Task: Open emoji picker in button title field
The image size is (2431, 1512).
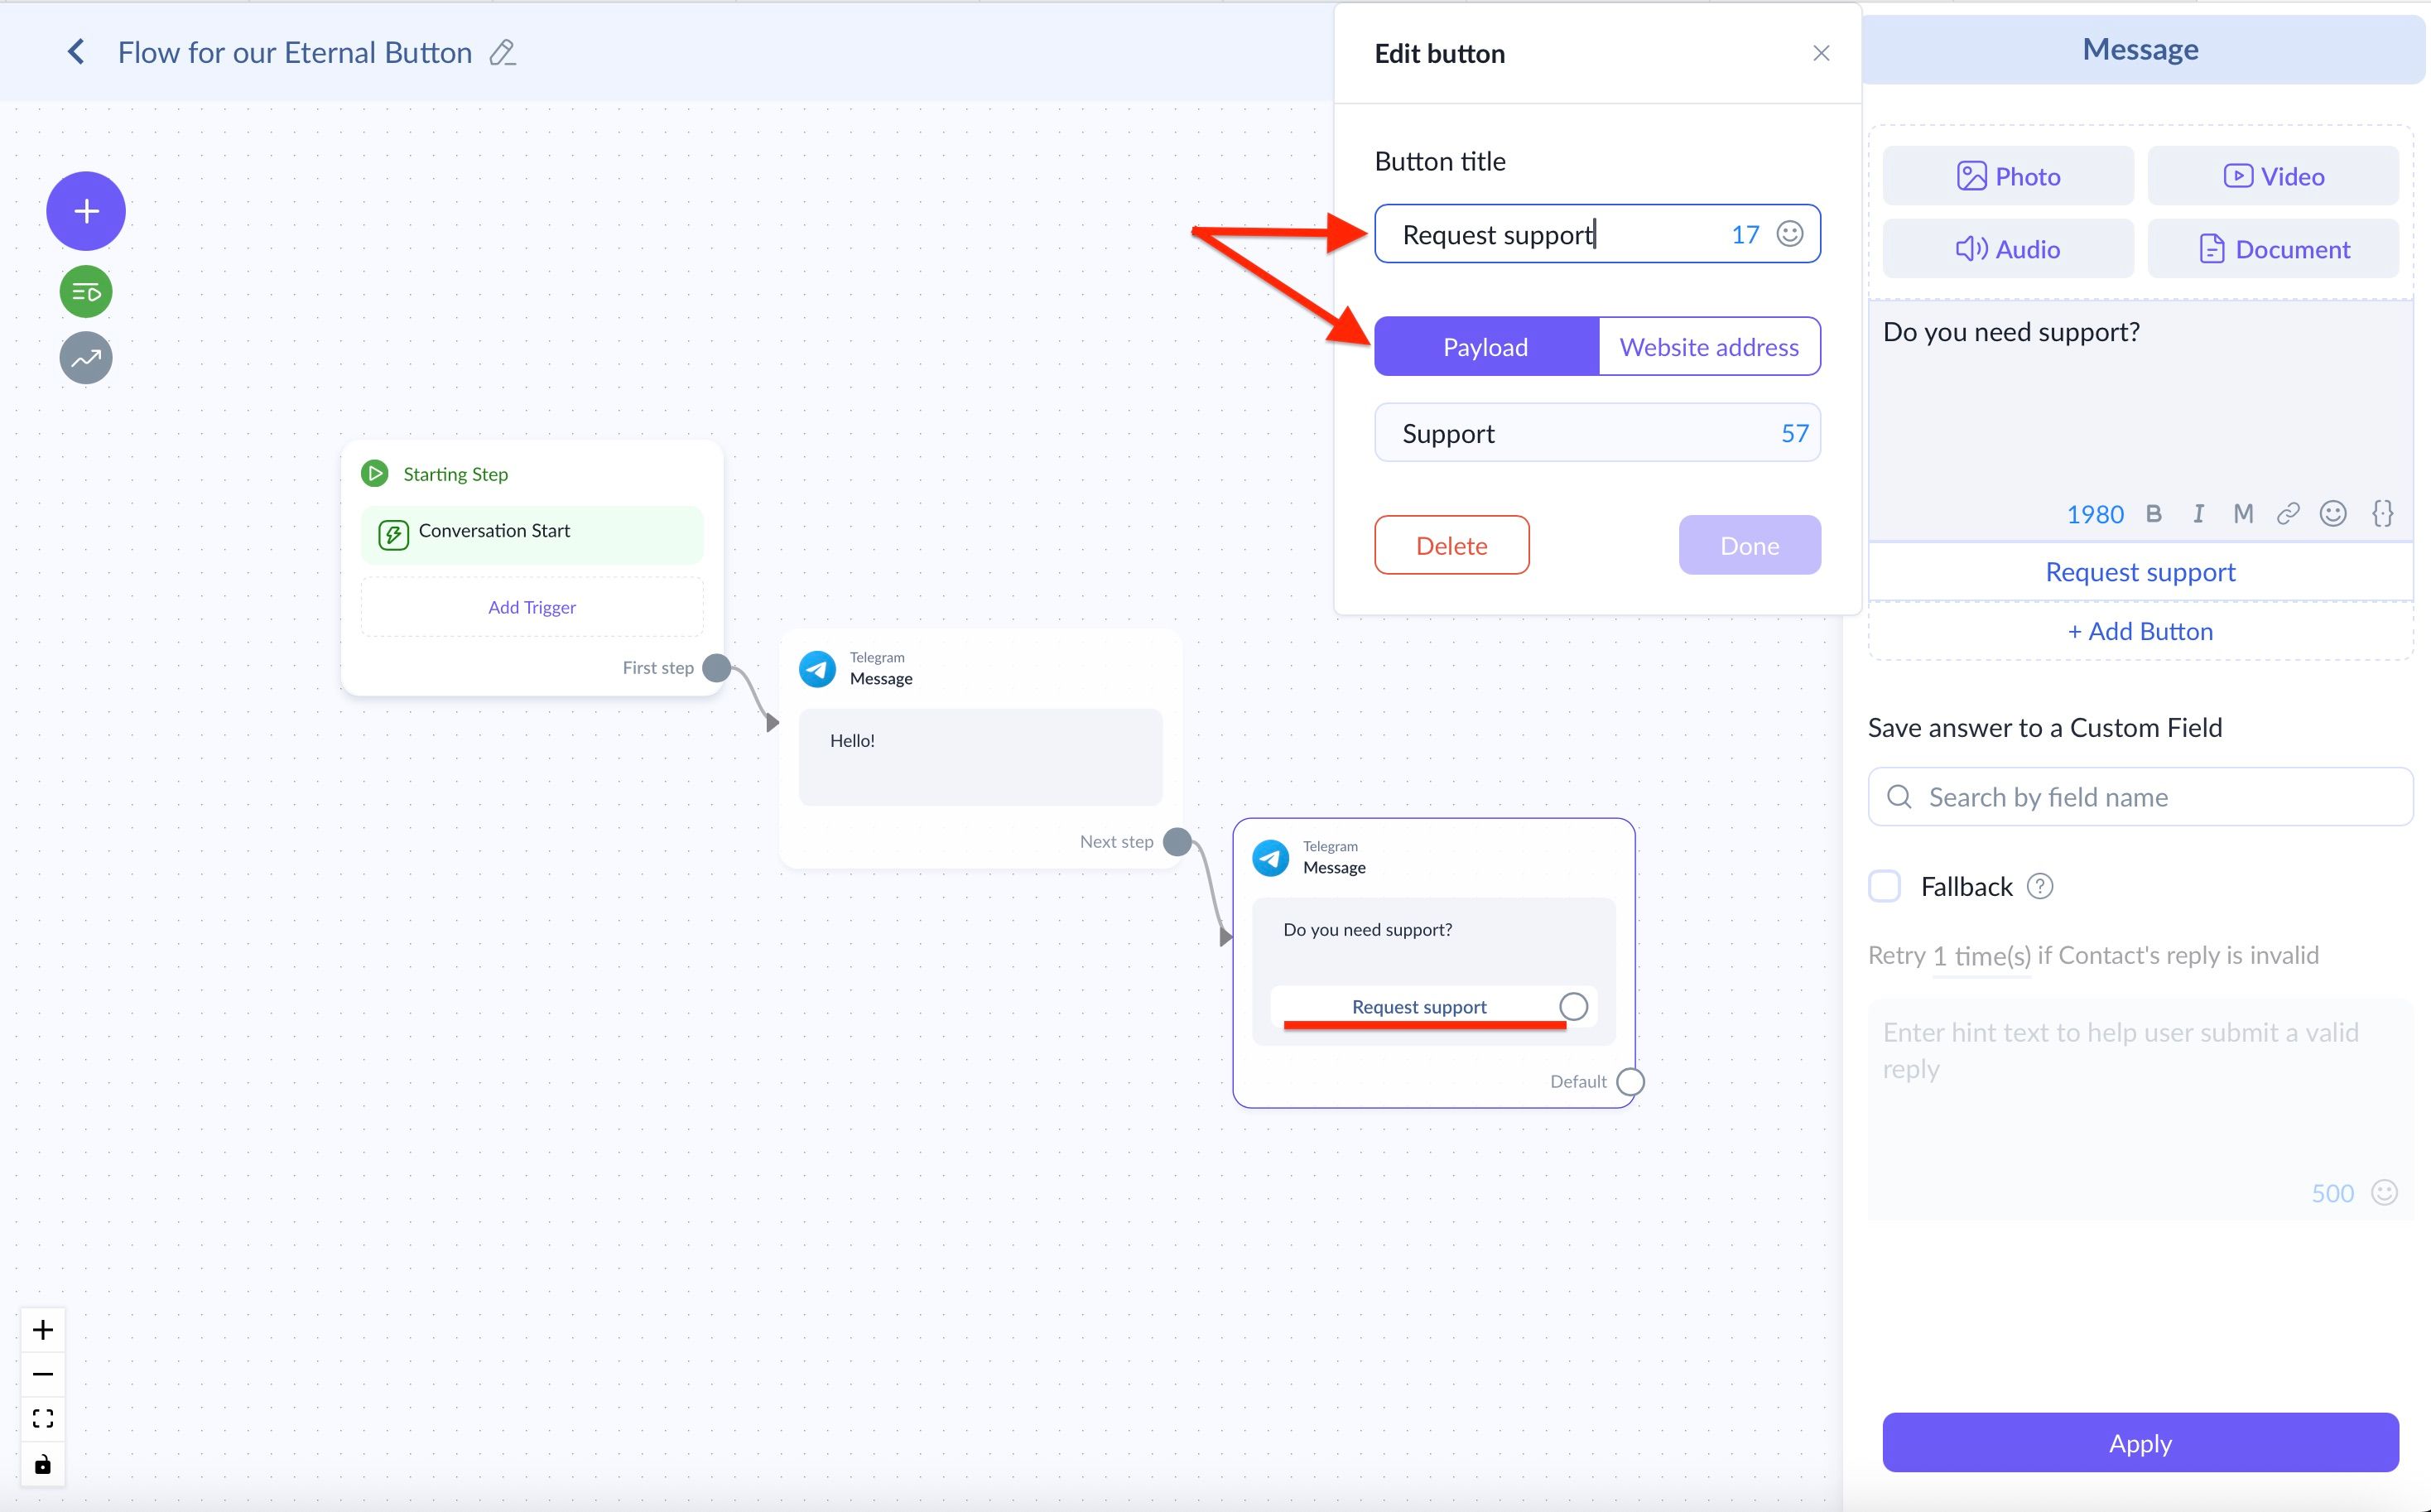Action: click(x=1789, y=234)
